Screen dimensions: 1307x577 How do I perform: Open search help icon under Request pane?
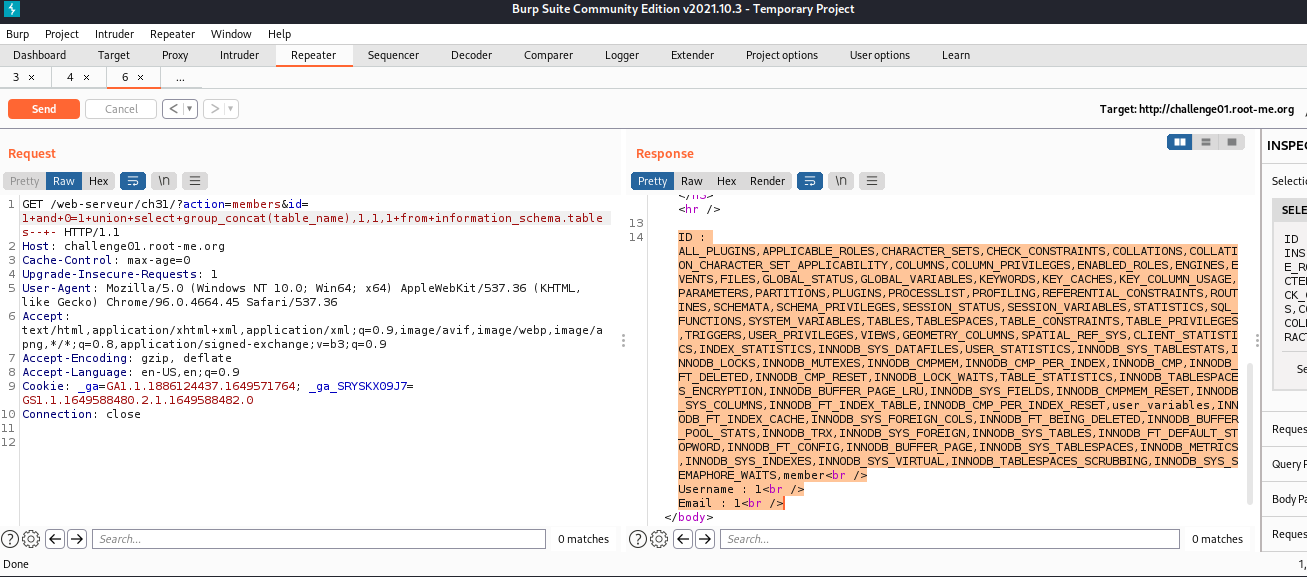(10, 539)
